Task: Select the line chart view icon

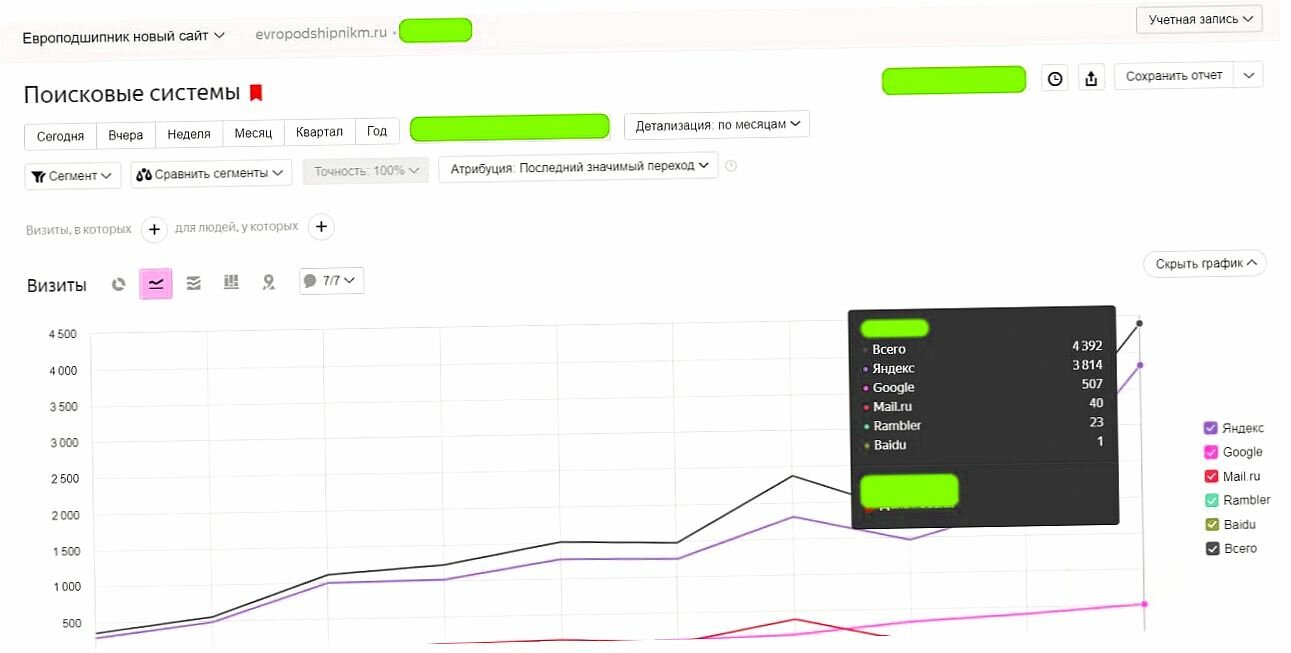Action: [156, 284]
